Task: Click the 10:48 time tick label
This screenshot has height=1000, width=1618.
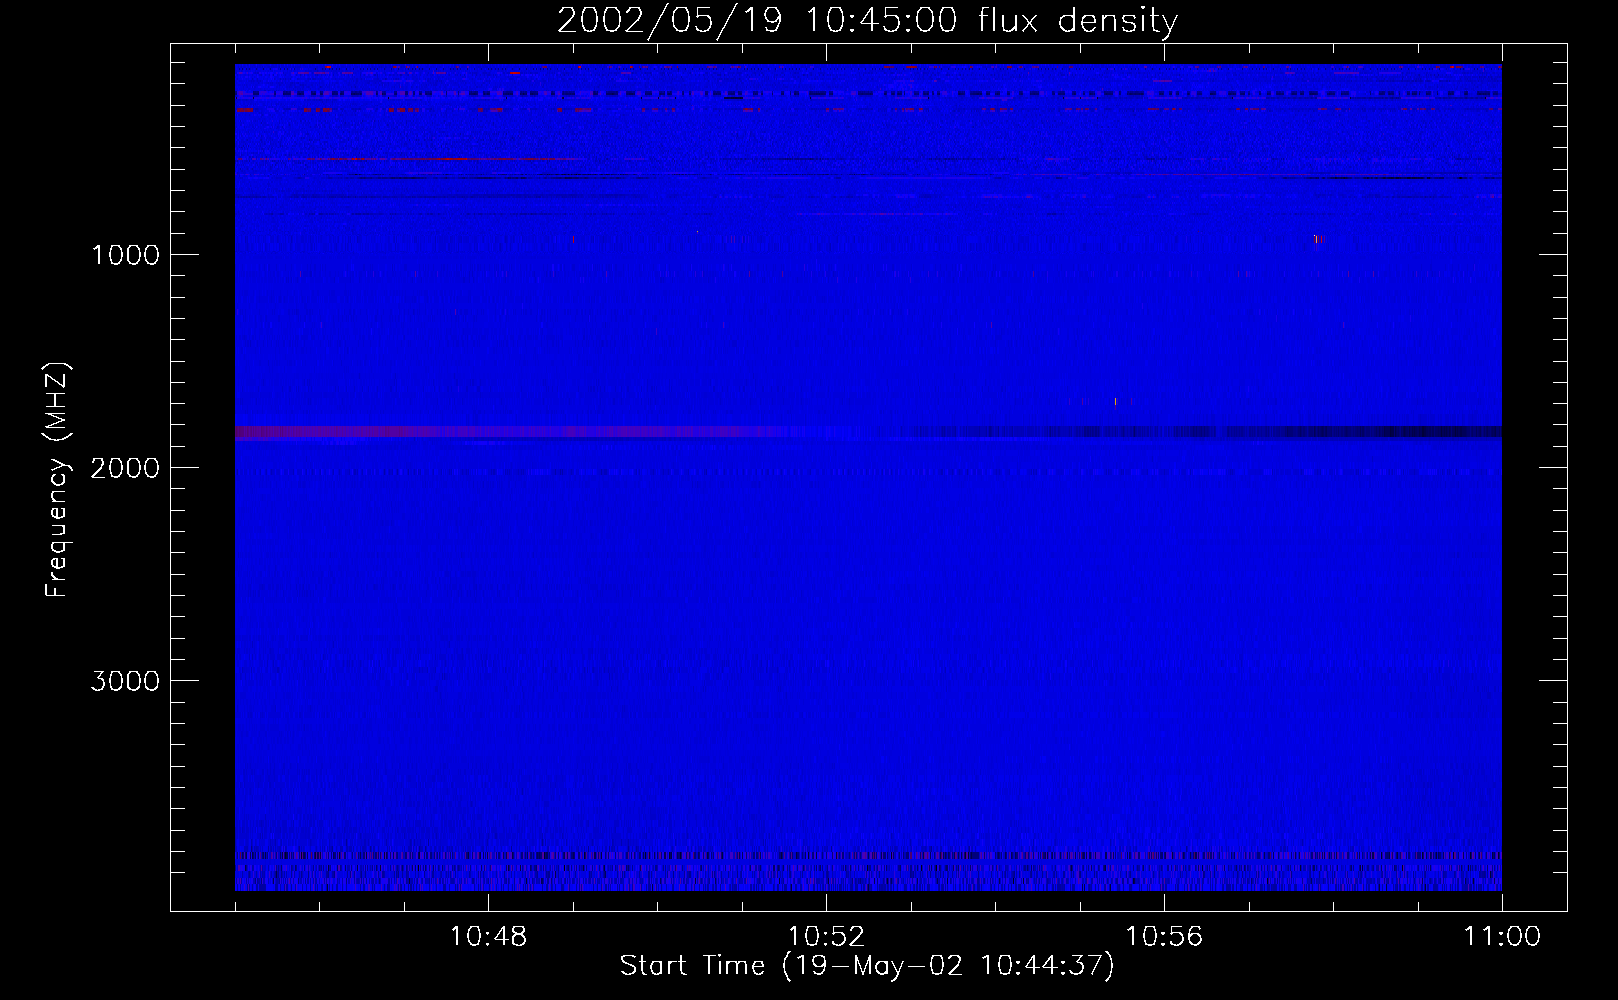Action: click(488, 937)
